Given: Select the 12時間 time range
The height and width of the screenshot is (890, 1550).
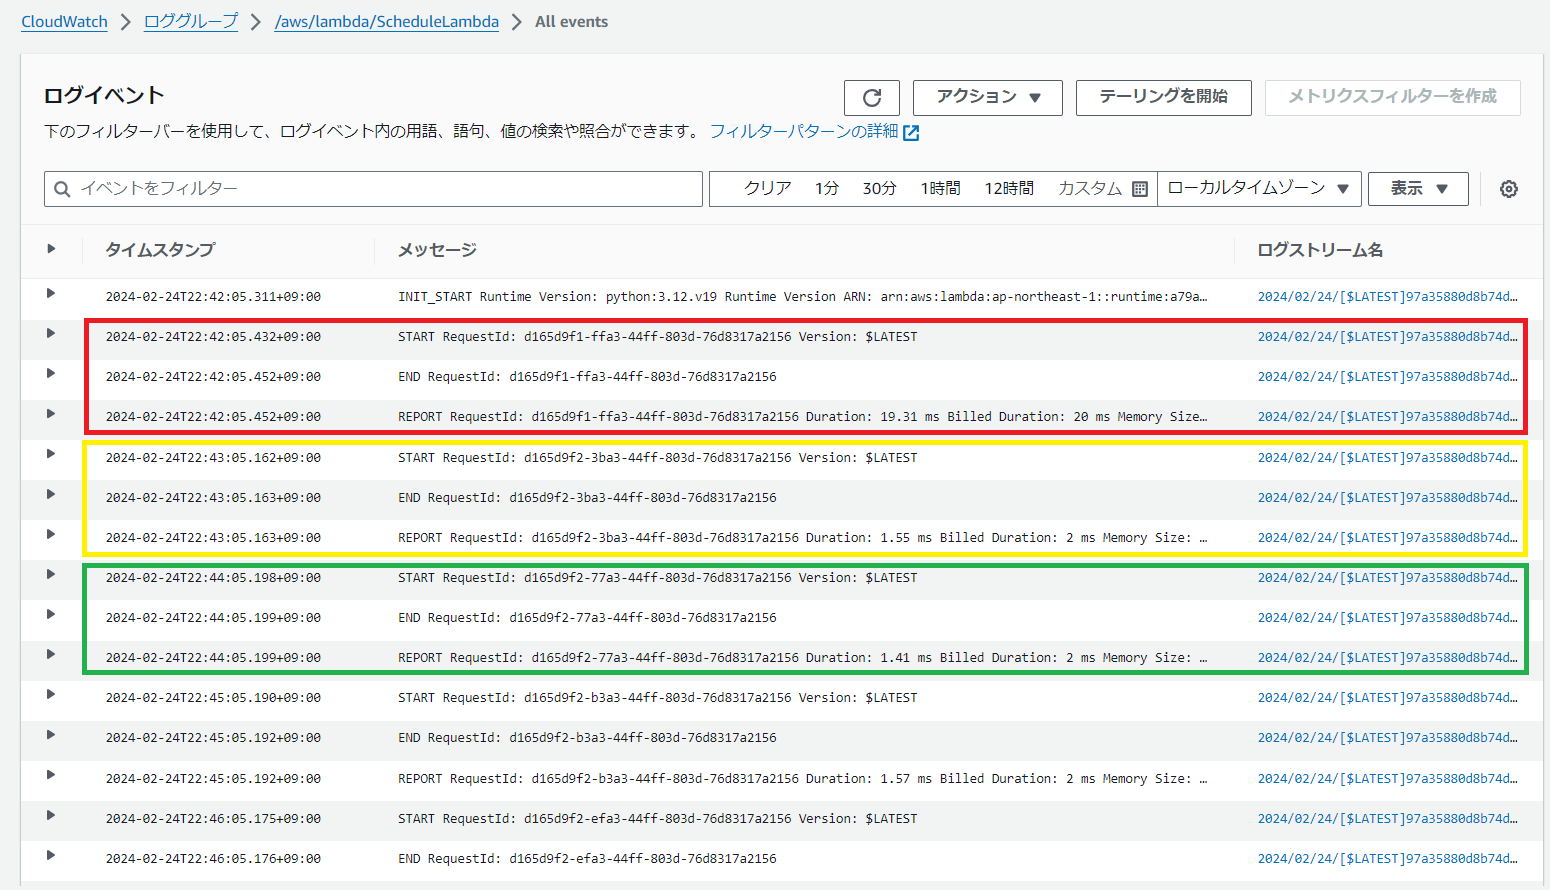Looking at the screenshot, I should click(1008, 189).
